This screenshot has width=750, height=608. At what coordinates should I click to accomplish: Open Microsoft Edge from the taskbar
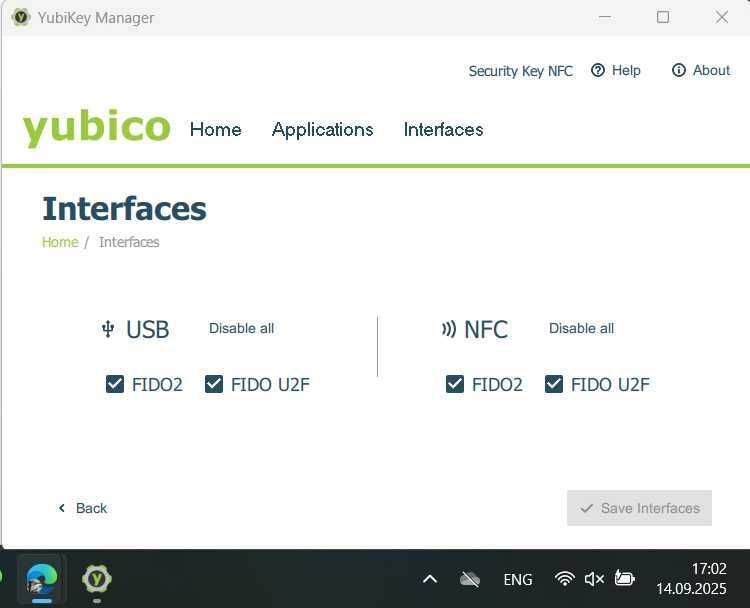(x=42, y=579)
